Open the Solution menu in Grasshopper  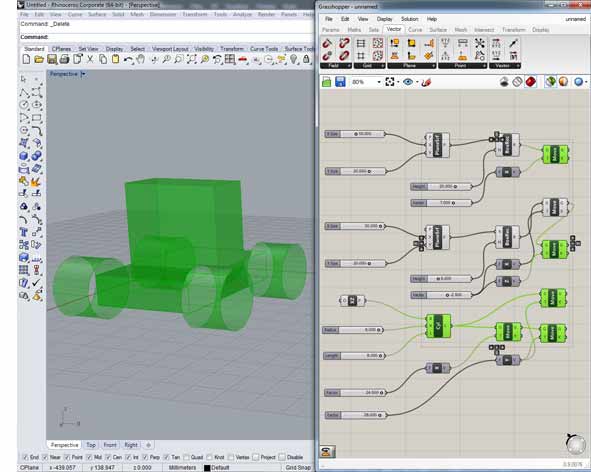click(x=409, y=19)
